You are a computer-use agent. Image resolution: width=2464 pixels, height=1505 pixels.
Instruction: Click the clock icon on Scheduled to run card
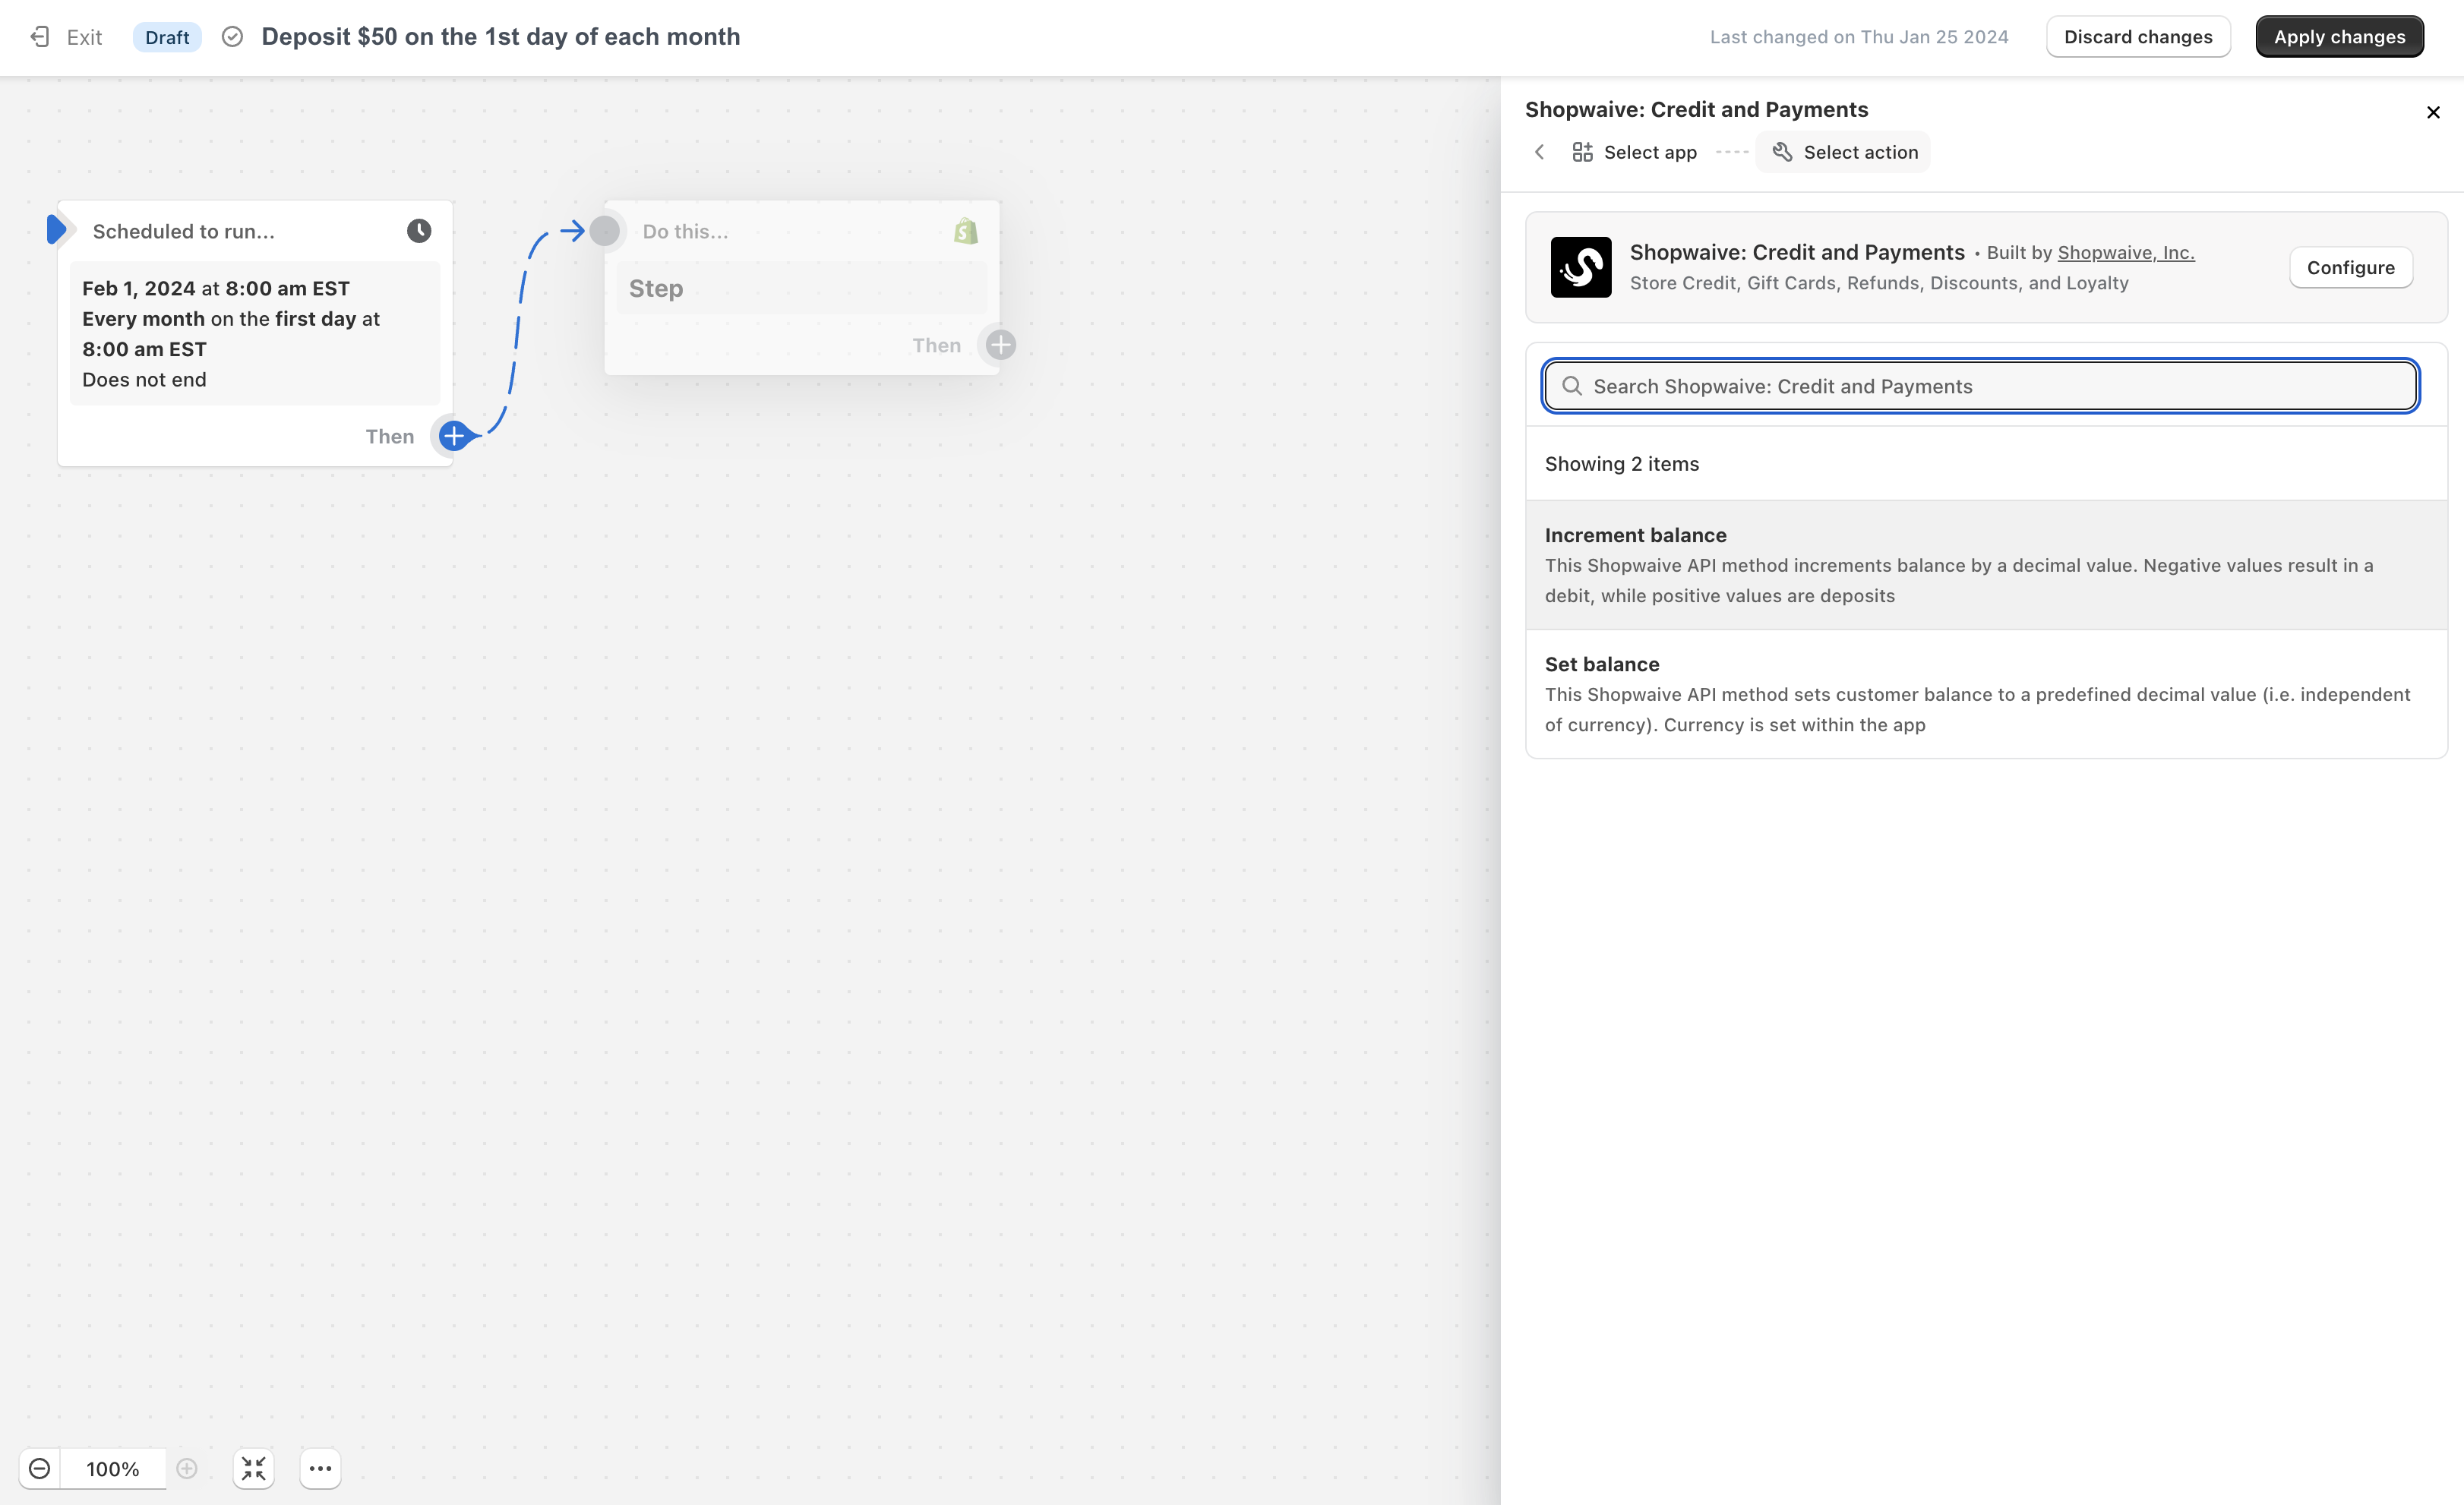tap(419, 231)
